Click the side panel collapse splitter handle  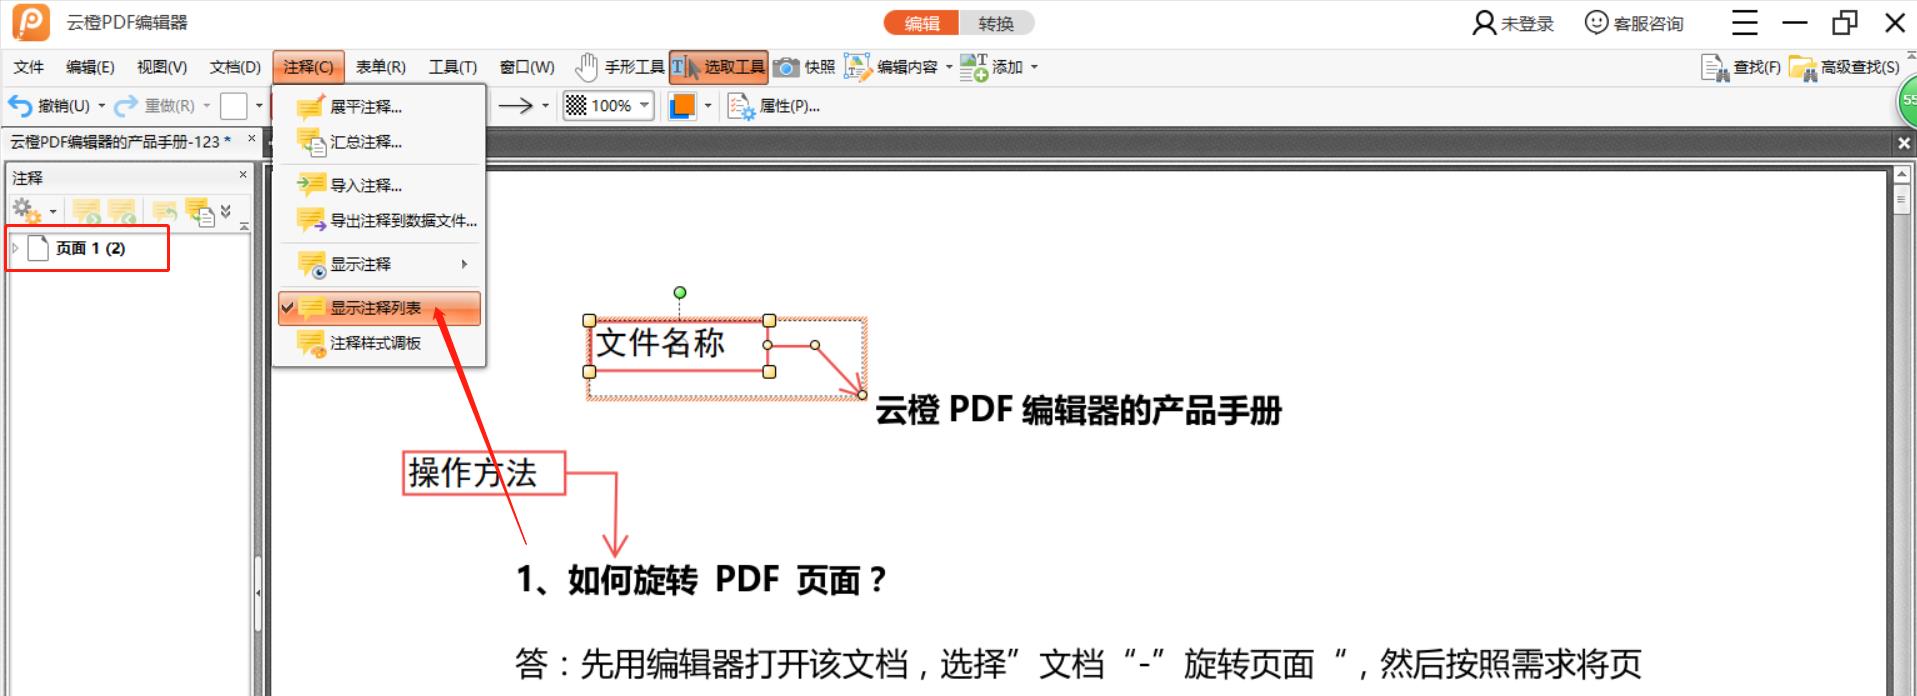pos(258,593)
